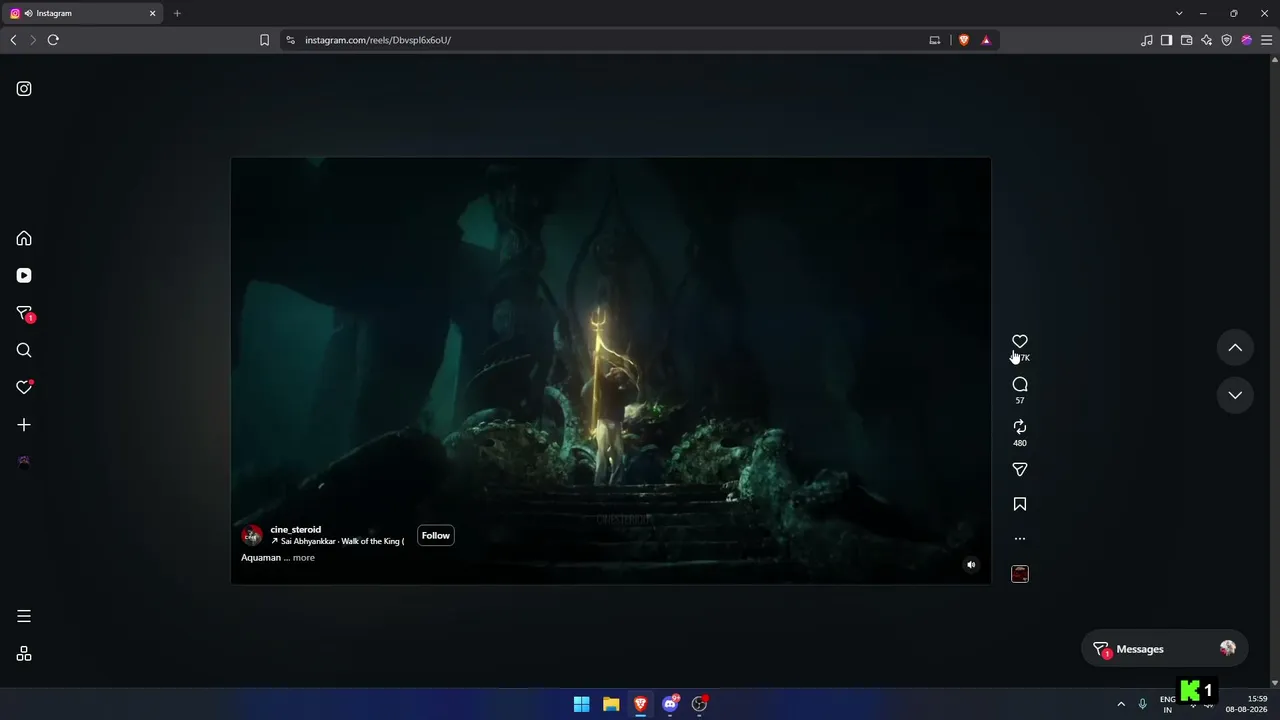
Task: Open reel options three-dot menu
Action: pos(1020,539)
